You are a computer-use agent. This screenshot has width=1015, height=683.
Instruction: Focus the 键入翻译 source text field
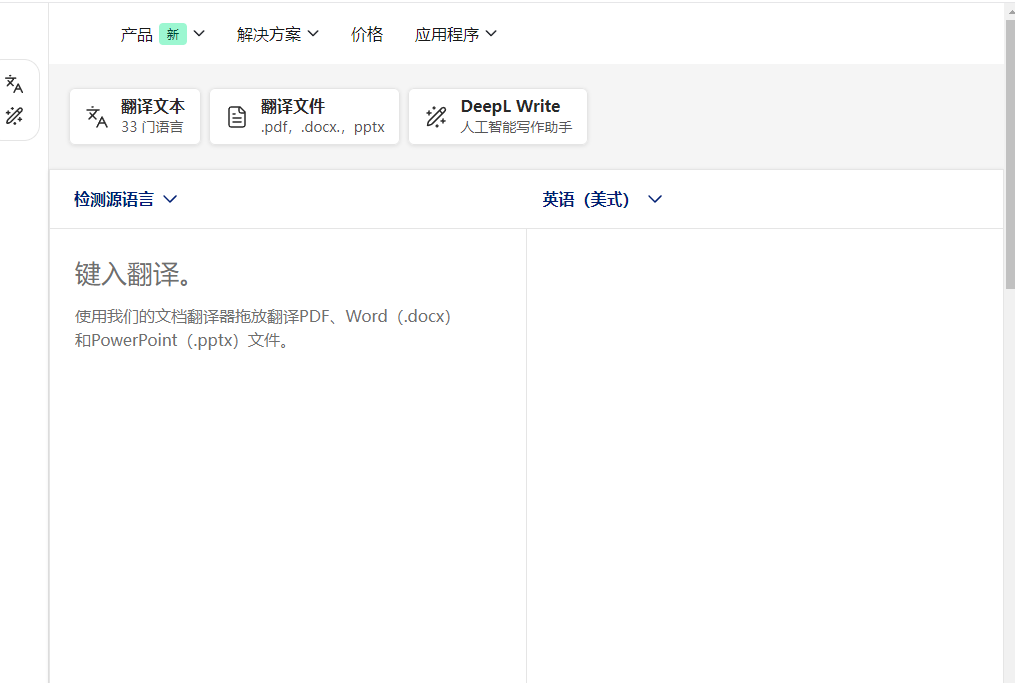pos(288,455)
